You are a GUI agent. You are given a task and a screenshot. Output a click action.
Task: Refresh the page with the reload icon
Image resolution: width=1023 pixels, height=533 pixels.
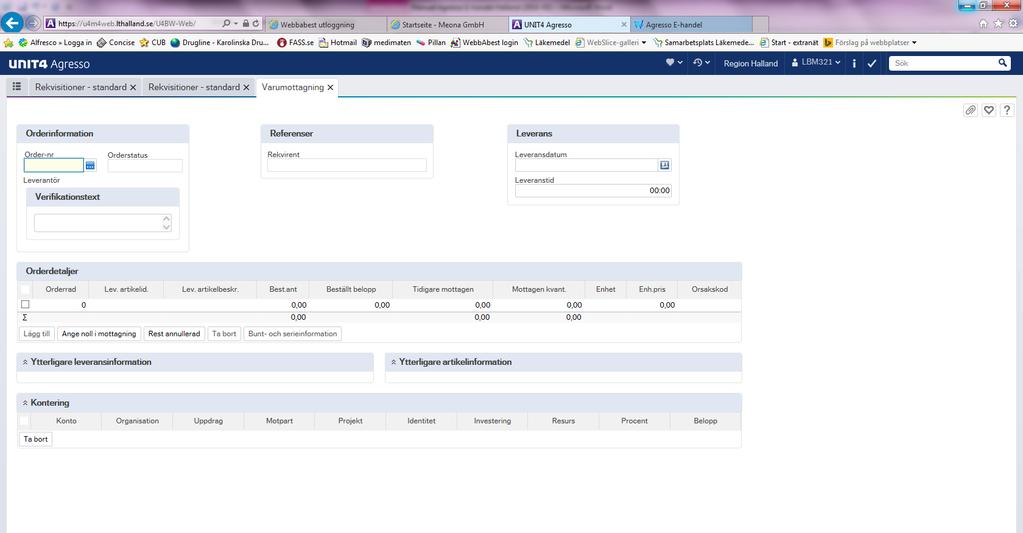click(256, 23)
